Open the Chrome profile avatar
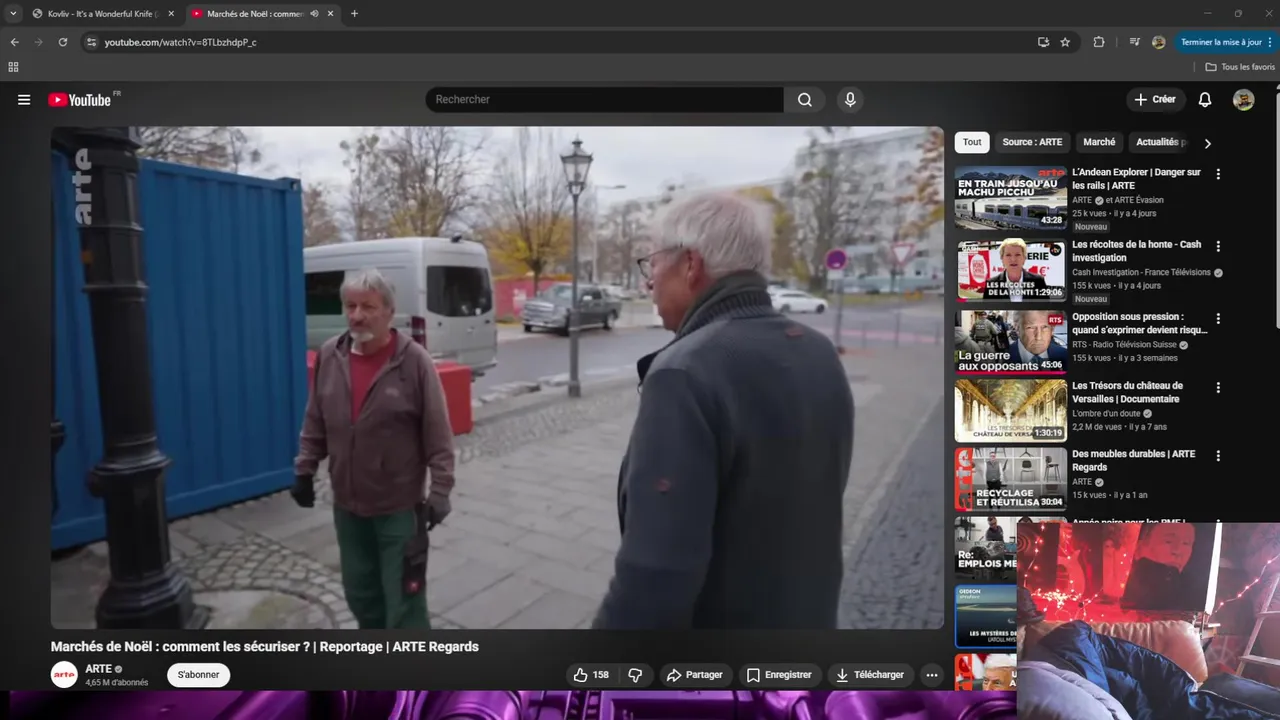 [1158, 42]
